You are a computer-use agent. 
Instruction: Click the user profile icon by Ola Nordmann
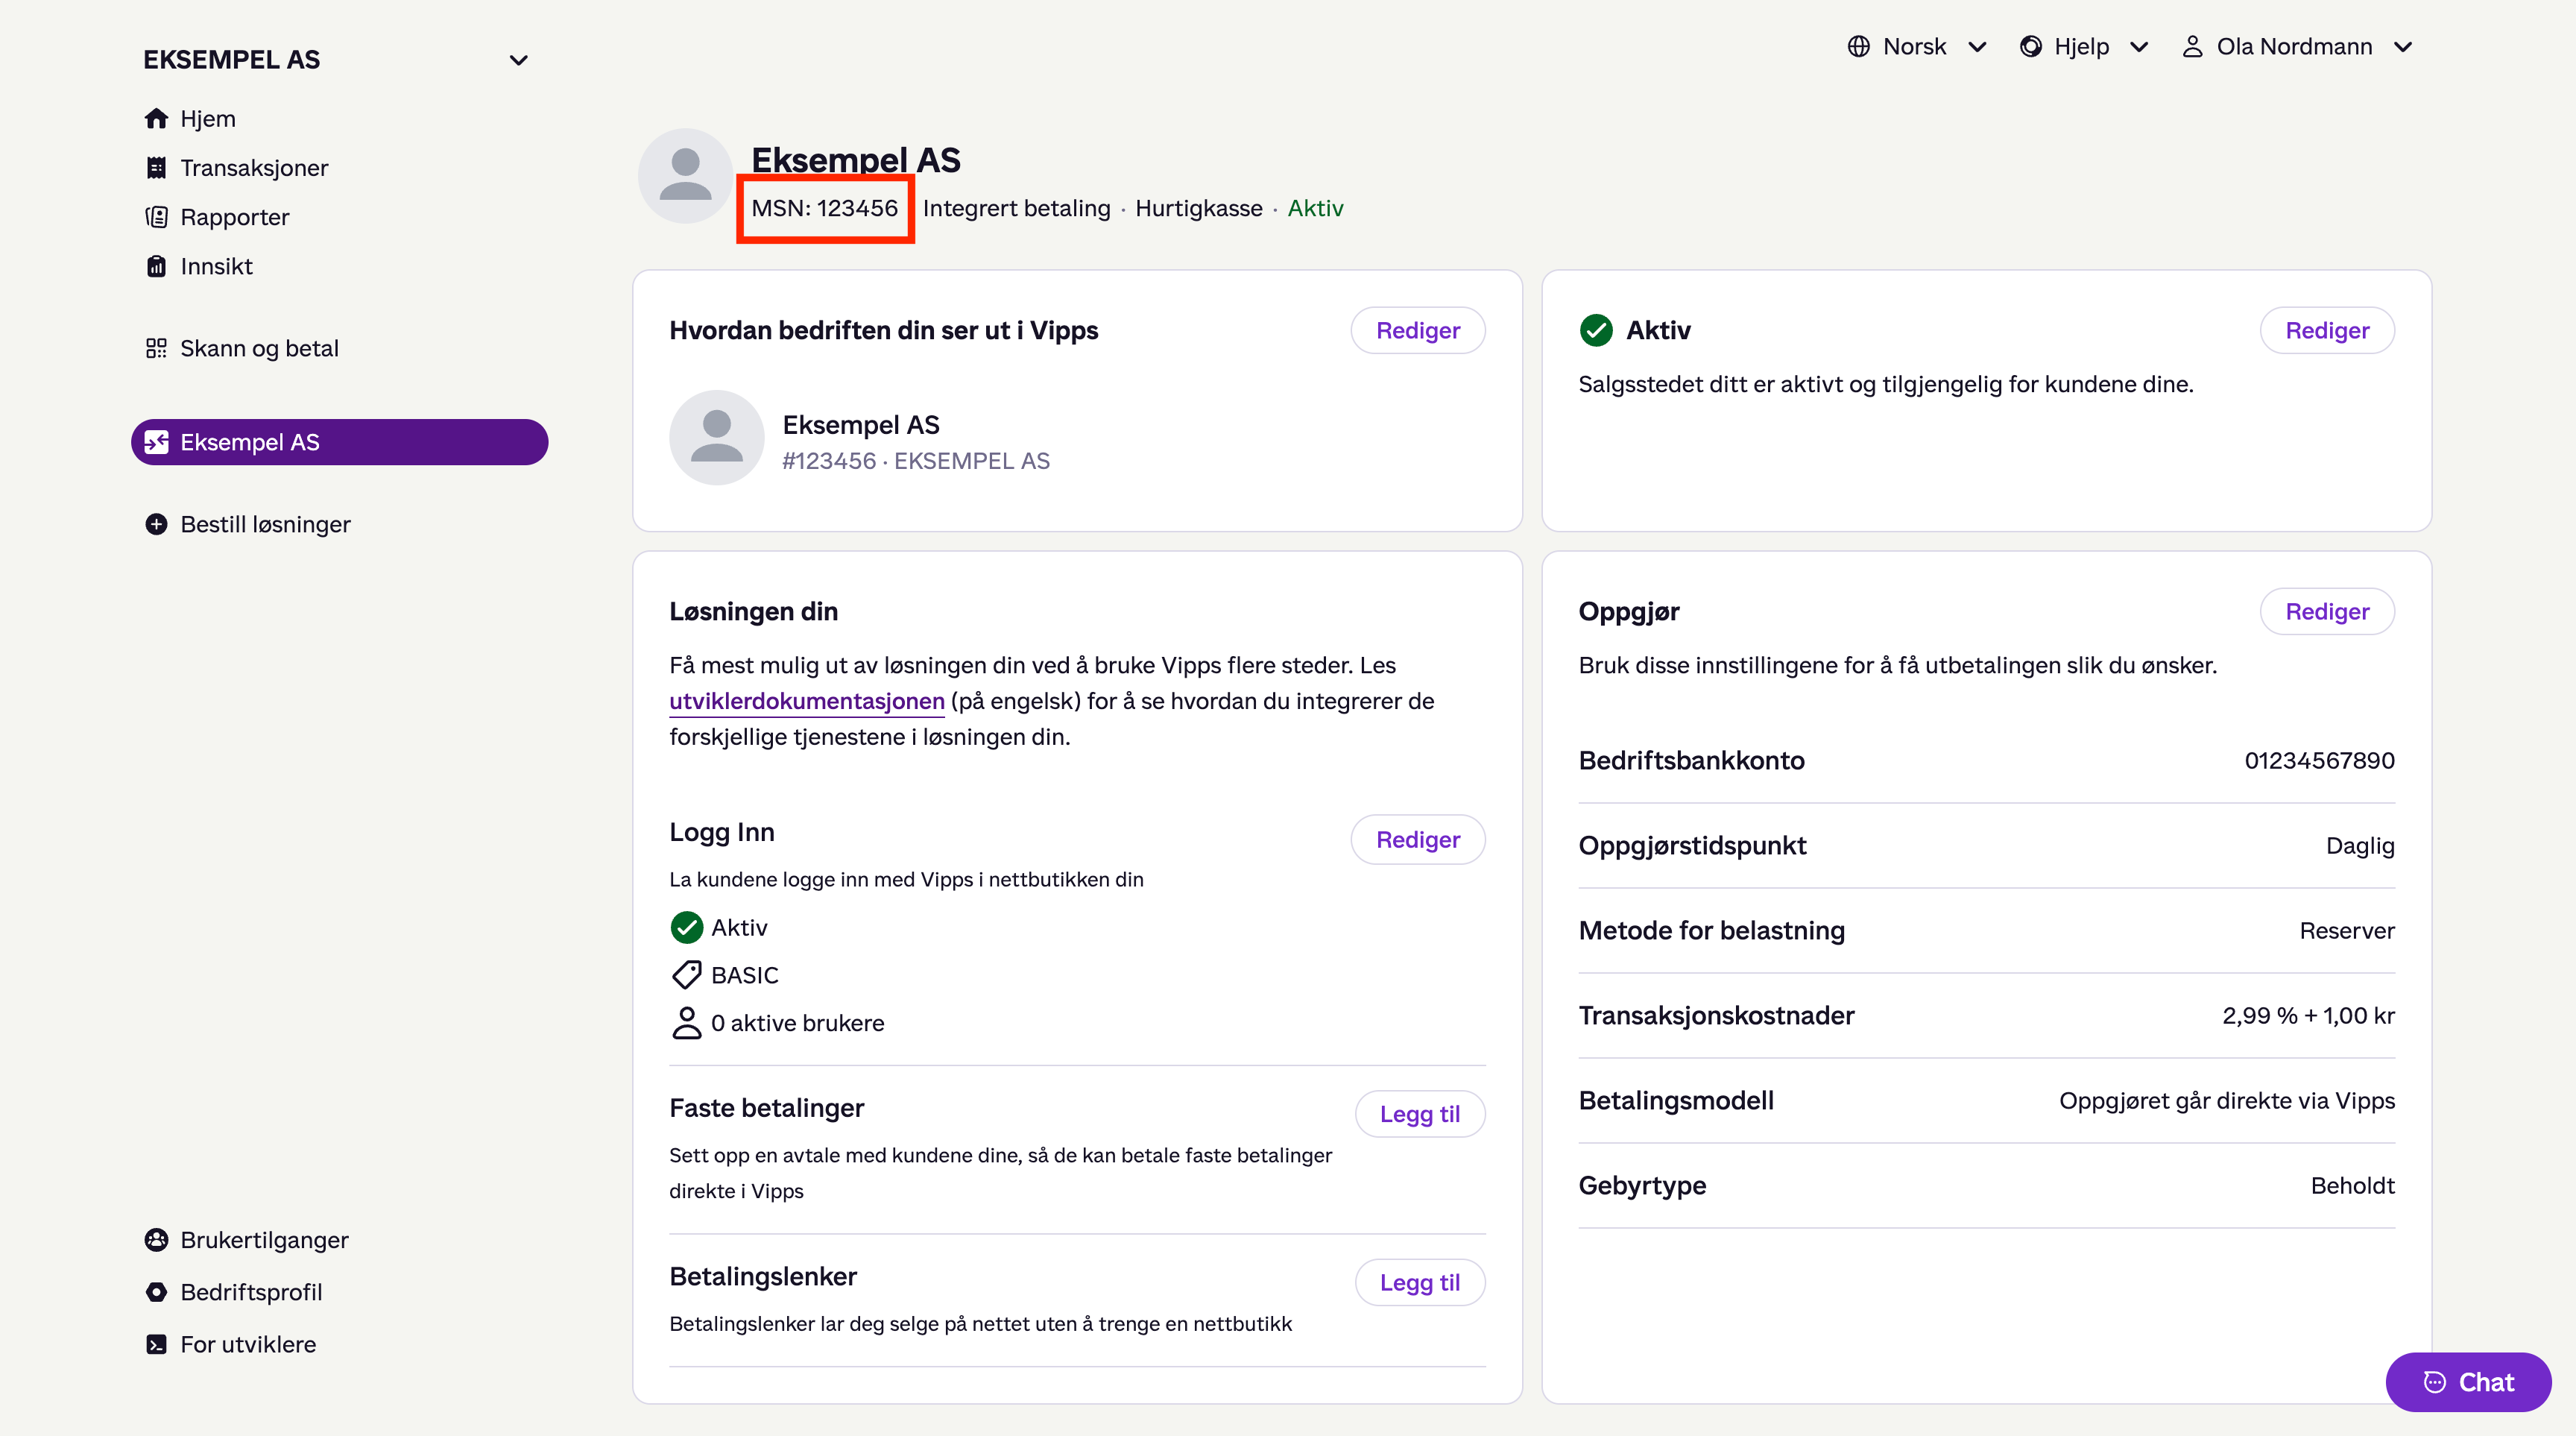pyautogui.click(x=2192, y=47)
